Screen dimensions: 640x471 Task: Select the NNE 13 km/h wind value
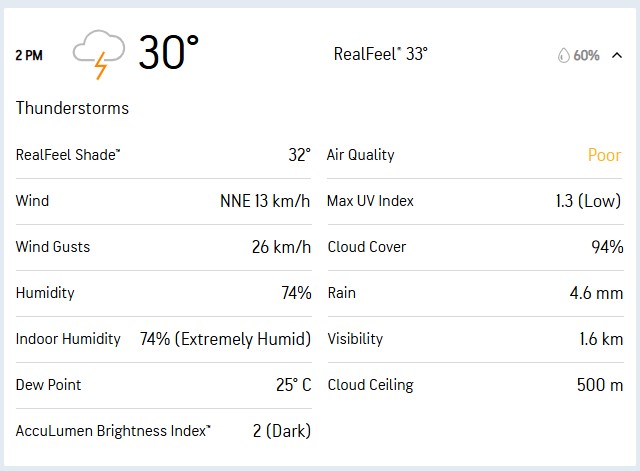[x=265, y=201]
